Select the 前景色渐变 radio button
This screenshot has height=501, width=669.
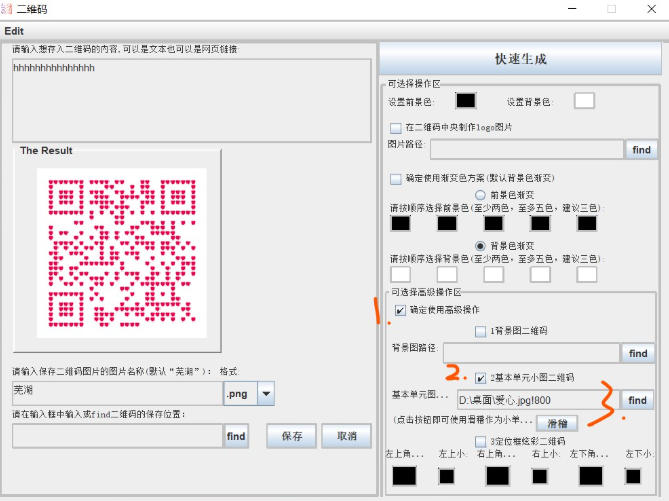click(481, 195)
